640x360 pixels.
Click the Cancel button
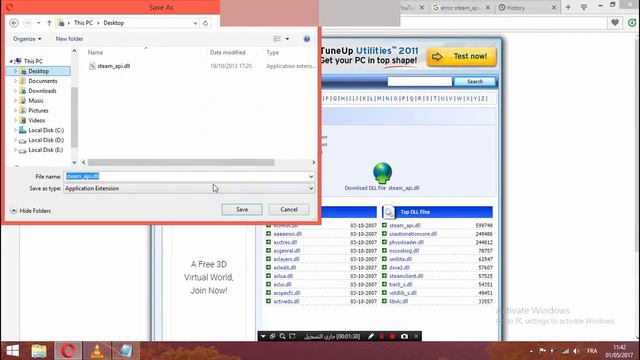pyautogui.click(x=289, y=209)
